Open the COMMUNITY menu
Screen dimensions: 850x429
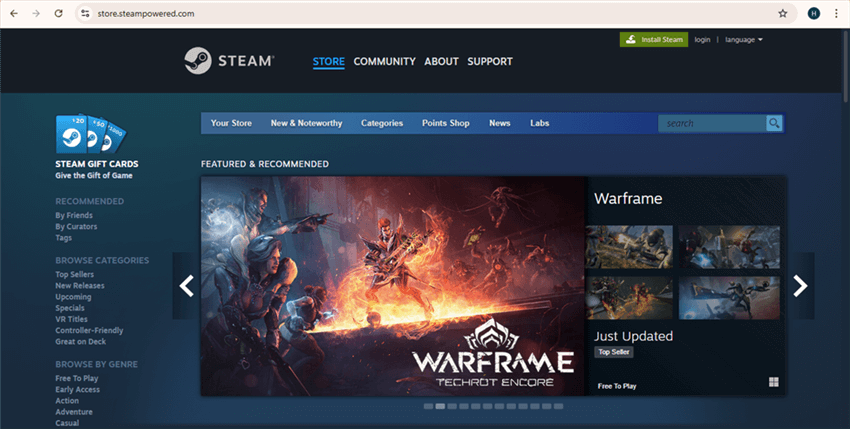(x=384, y=61)
